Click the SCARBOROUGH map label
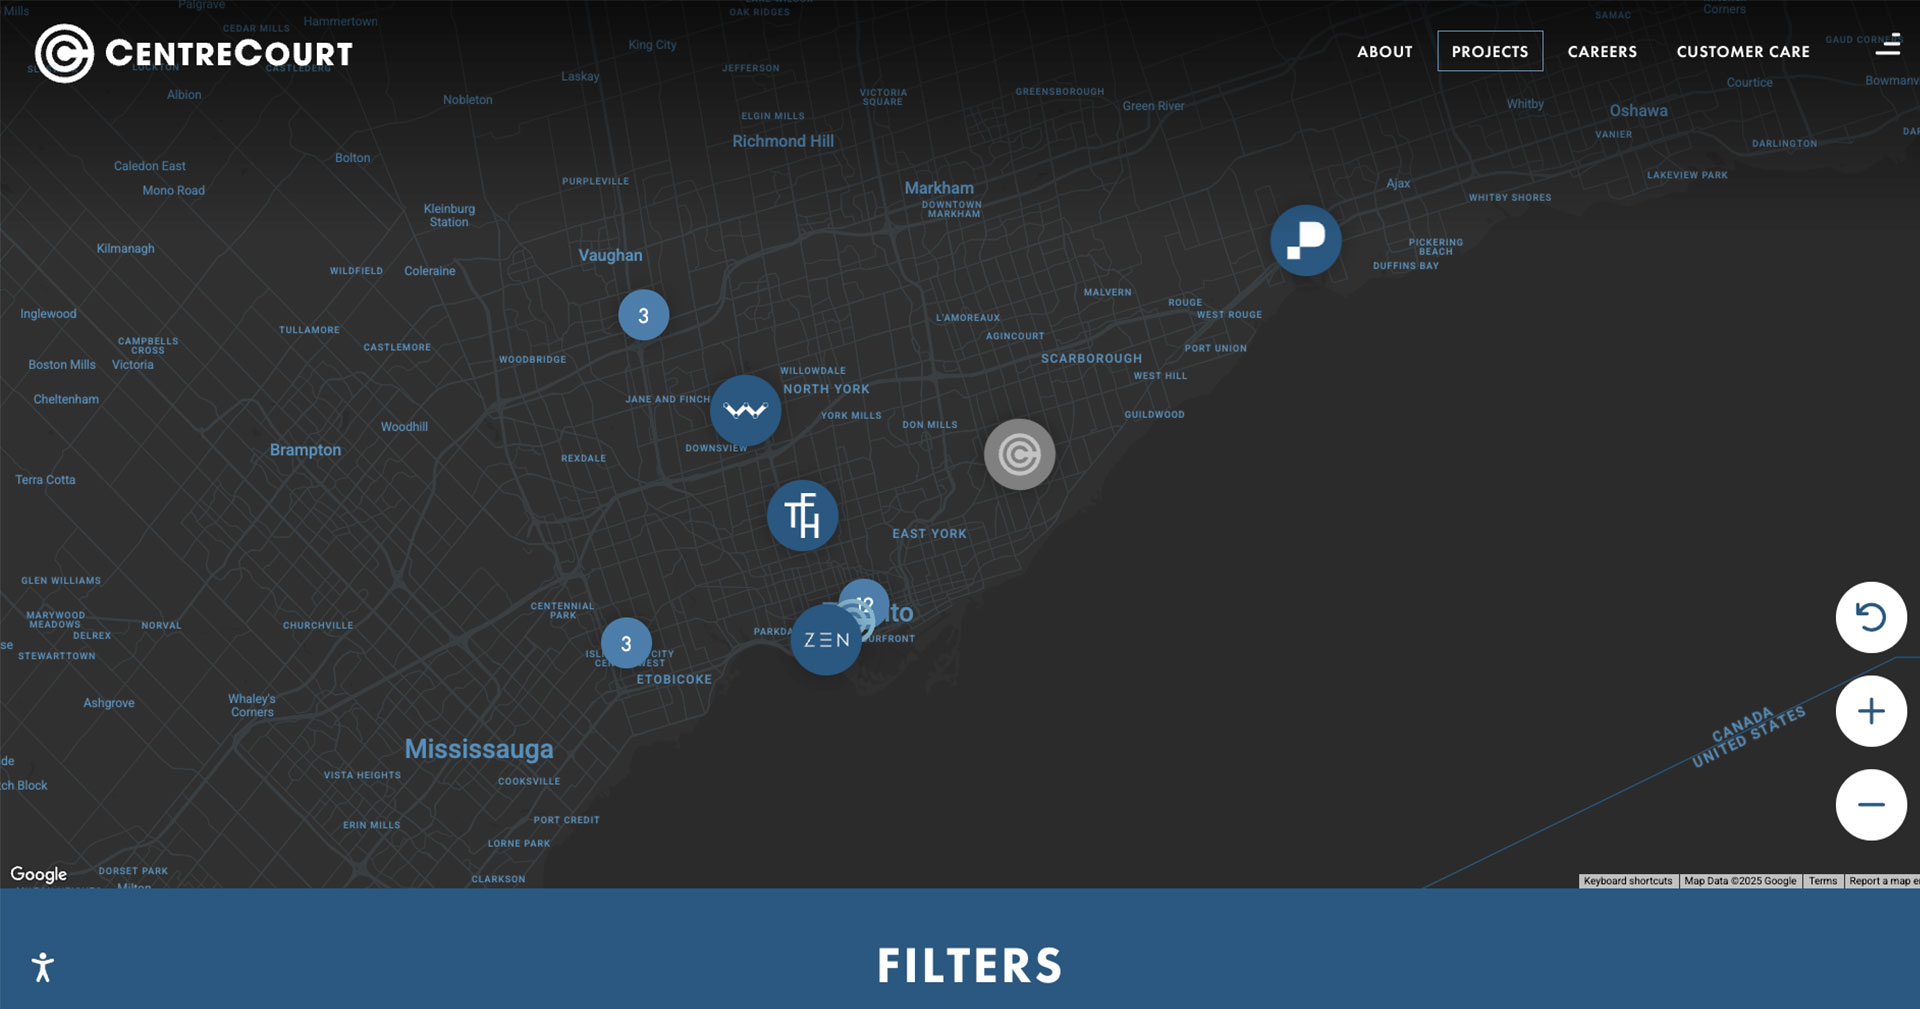This screenshot has width=1920, height=1009. click(1091, 358)
